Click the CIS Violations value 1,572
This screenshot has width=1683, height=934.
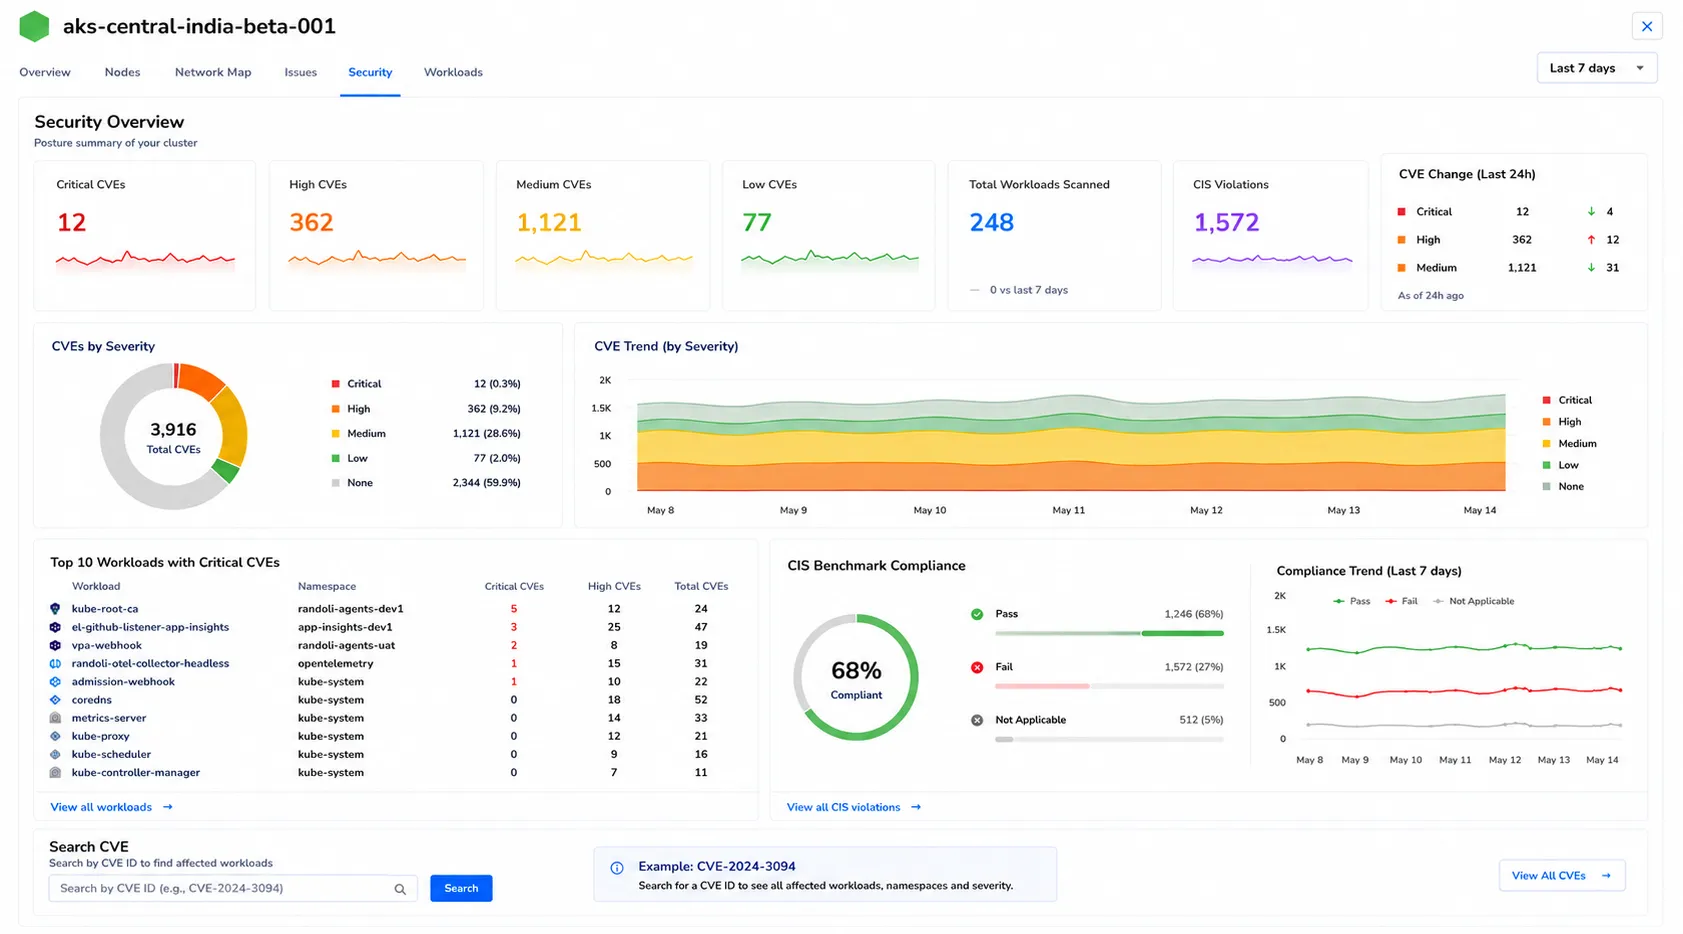[x=1226, y=222]
